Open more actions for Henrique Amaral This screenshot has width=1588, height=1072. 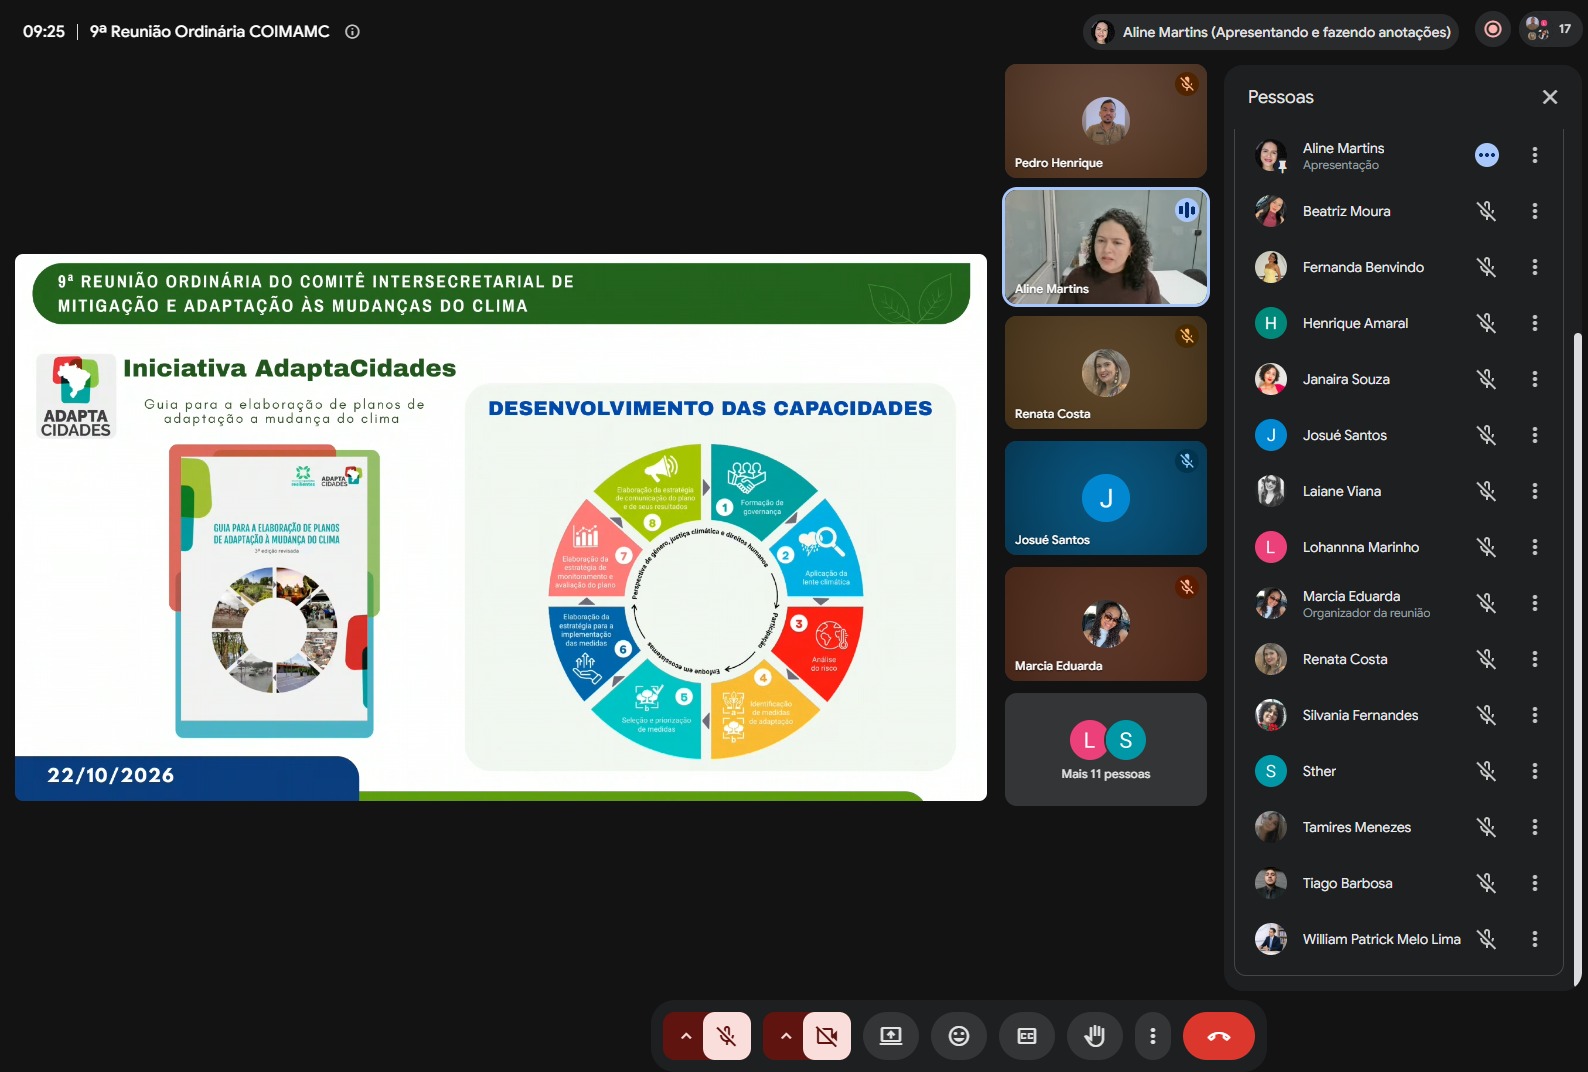pos(1535,323)
